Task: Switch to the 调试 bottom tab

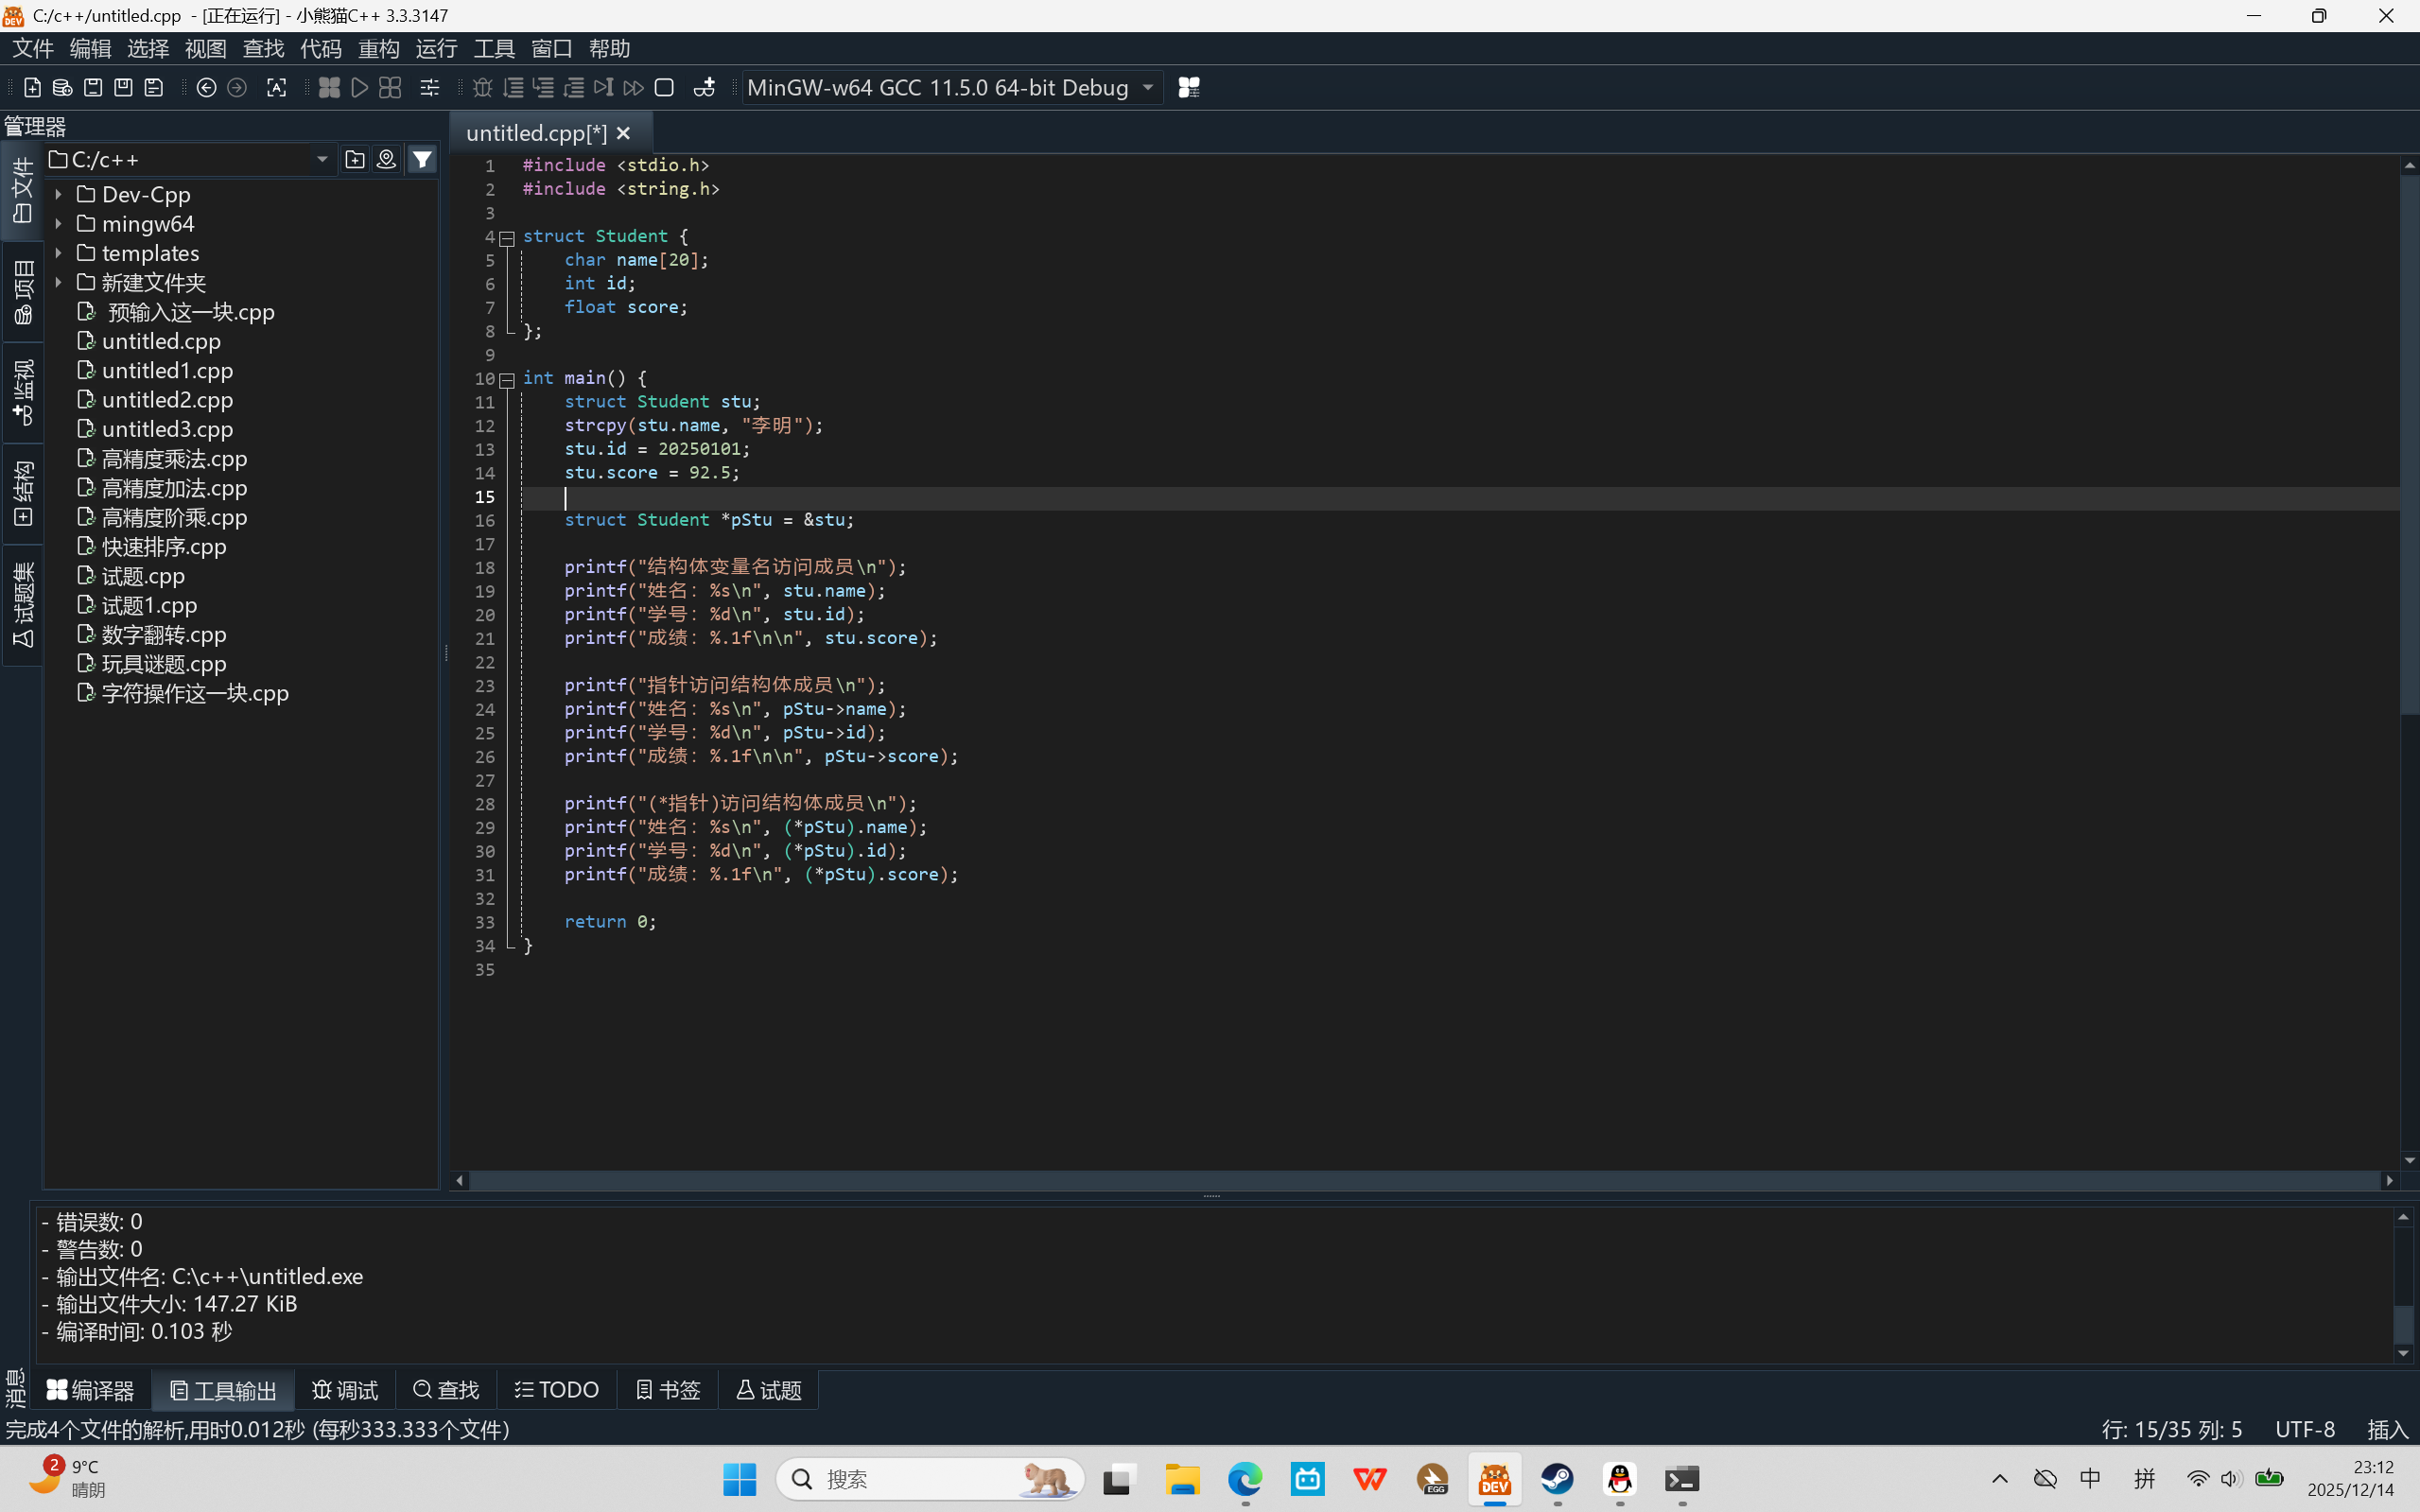Action: click(x=345, y=1390)
